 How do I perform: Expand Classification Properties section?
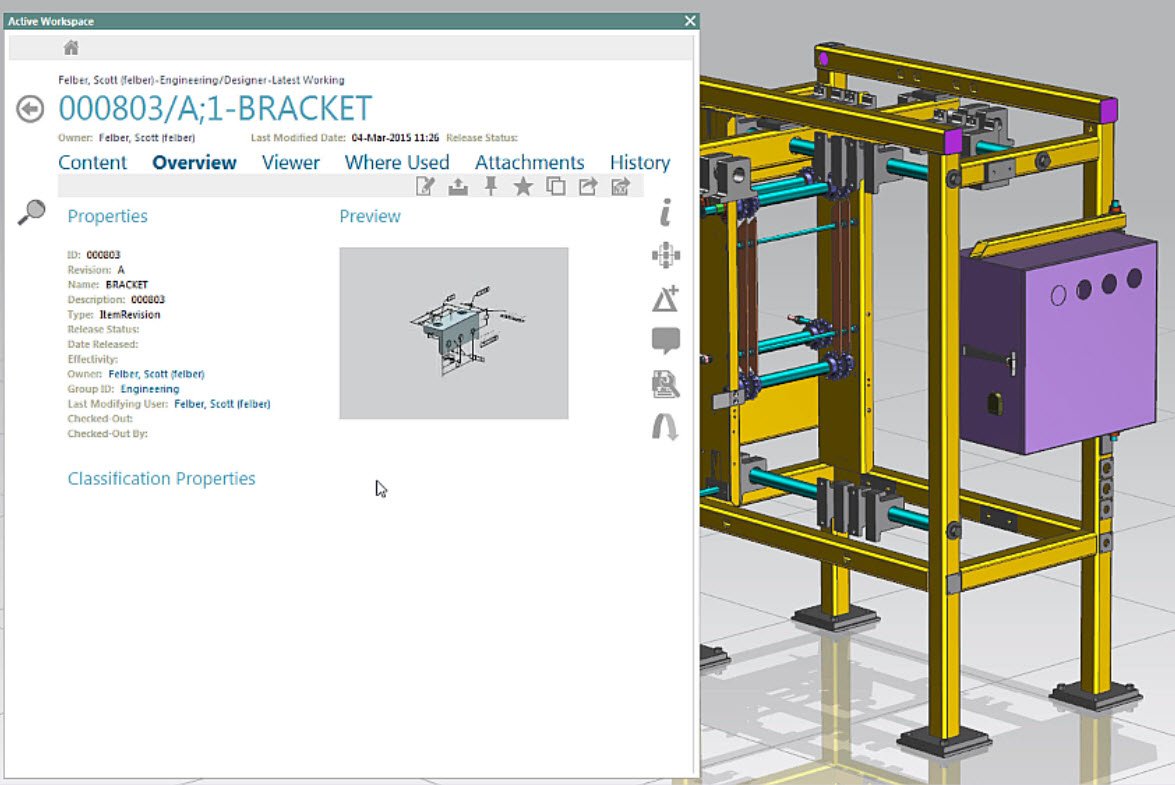(x=161, y=479)
